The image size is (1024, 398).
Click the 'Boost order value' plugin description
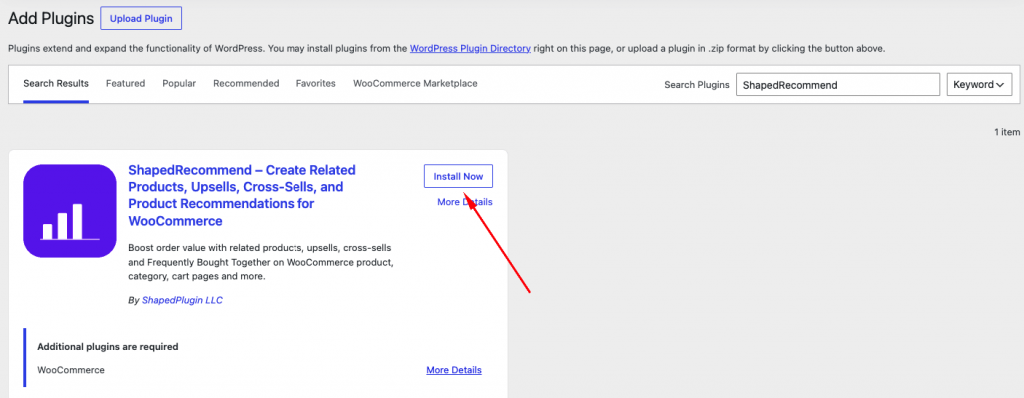click(x=261, y=263)
